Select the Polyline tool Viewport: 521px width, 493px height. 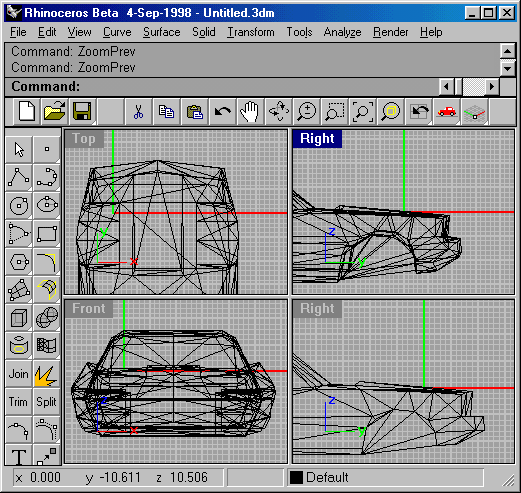19,177
